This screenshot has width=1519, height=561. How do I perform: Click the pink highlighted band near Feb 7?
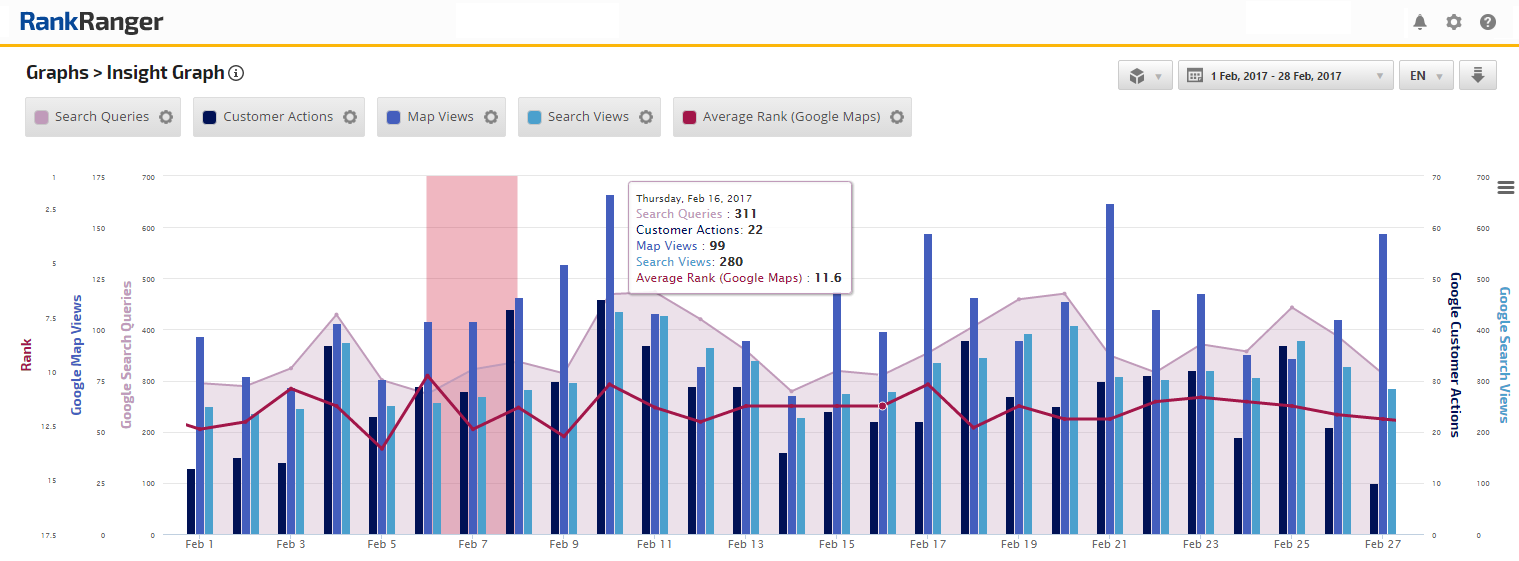coord(471,250)
